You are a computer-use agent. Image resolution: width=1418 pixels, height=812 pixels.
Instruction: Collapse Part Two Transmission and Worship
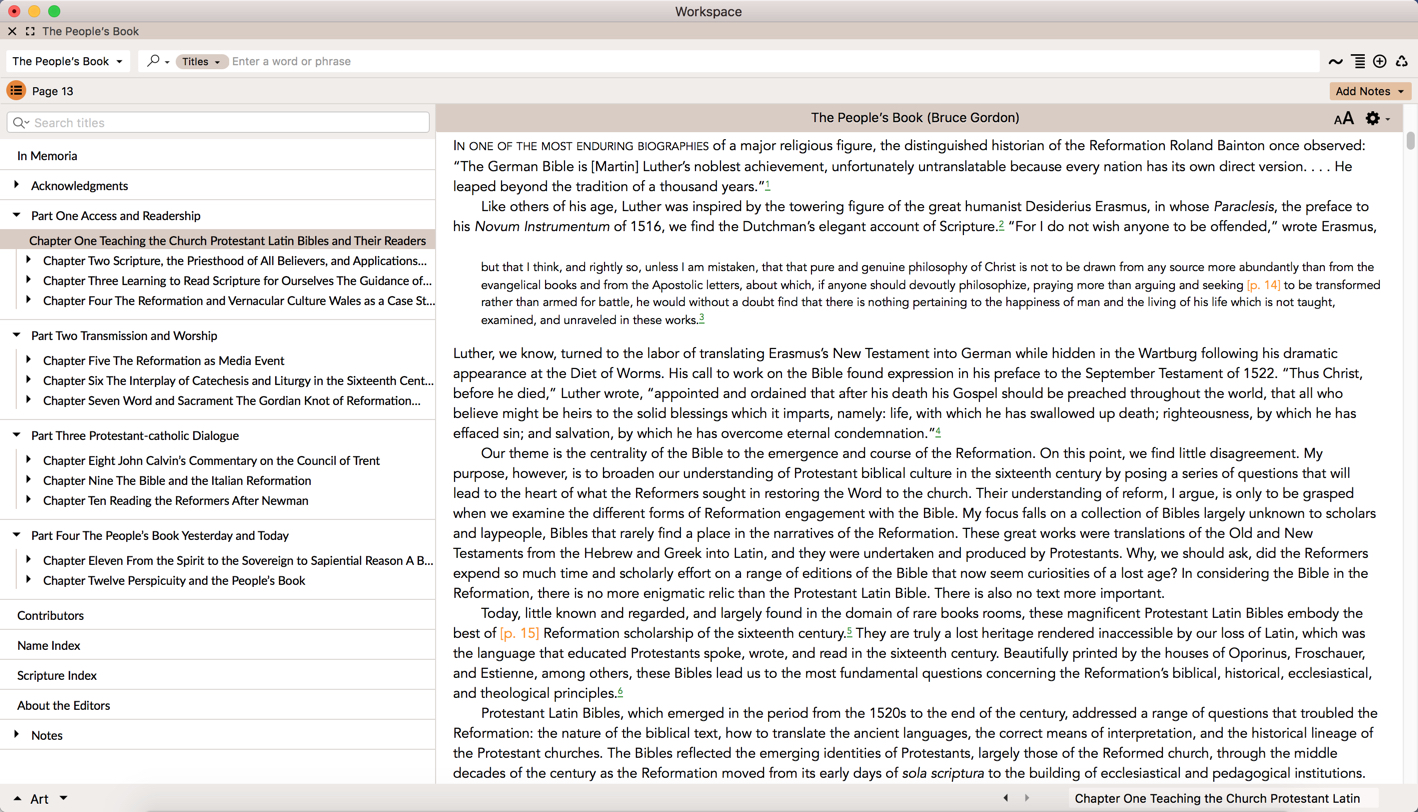[16, 335]
